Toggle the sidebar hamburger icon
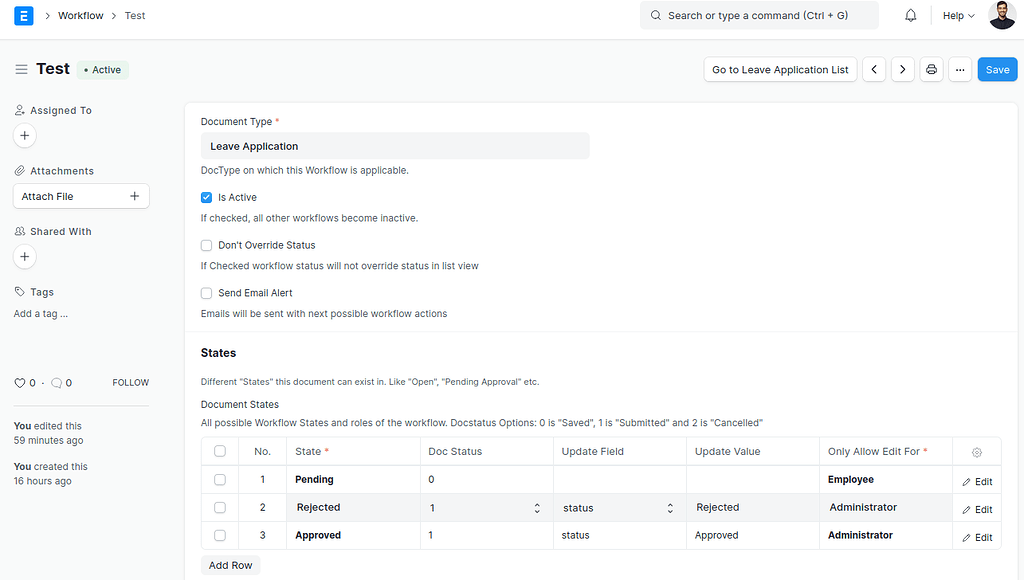 click(x=21, y=69)
